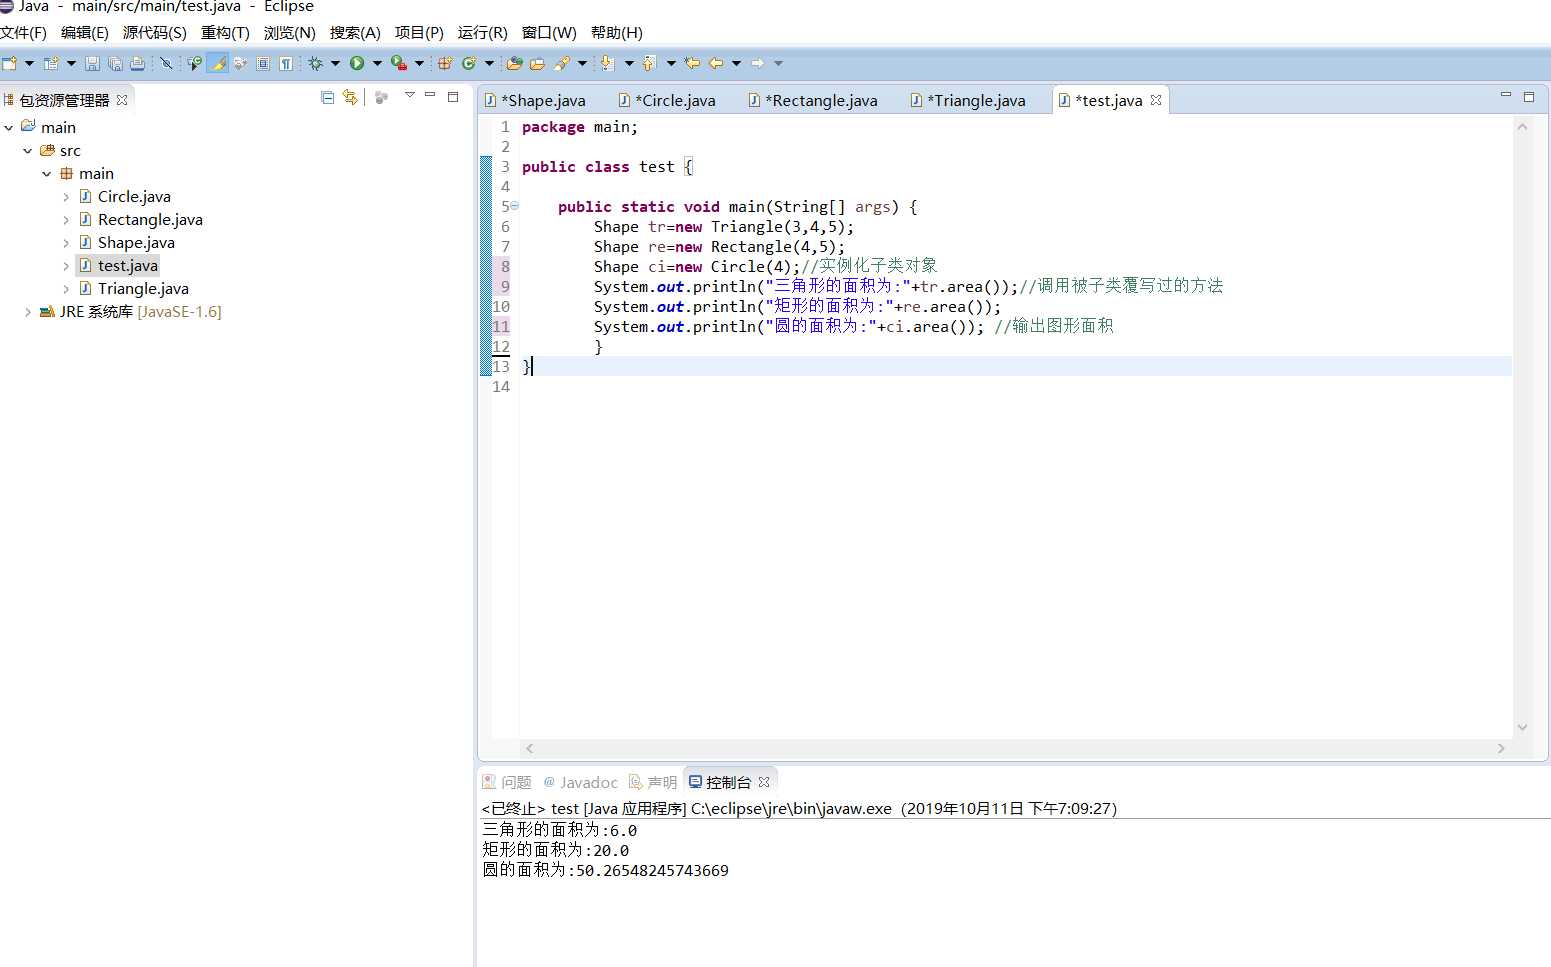This screenshot has height=967, width=1551.
Task: Minimize the editor area
Action: tap(1505, 95)
